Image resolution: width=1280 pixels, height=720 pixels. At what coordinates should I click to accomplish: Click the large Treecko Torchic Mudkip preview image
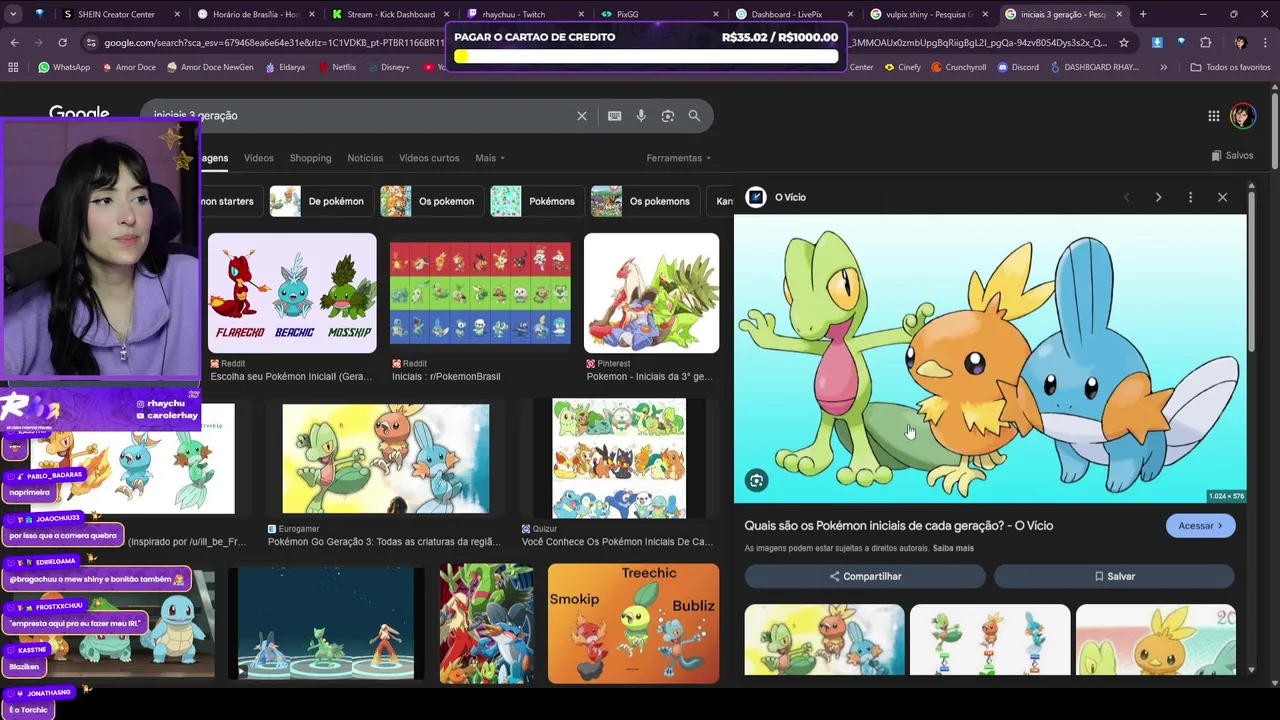(990, 359)
